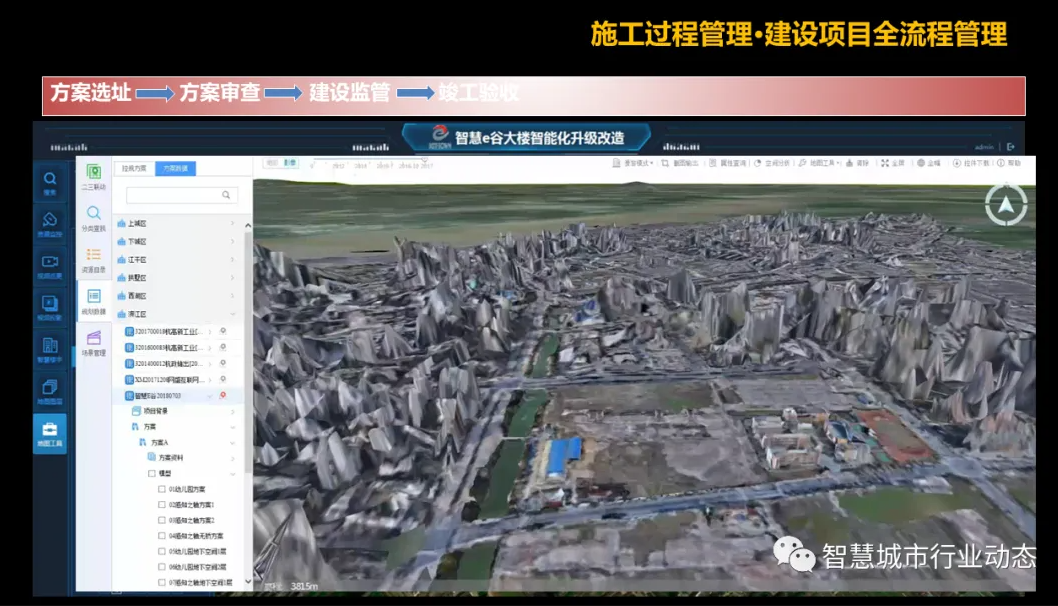Click the 属性查询 toolbar item
Image resolution: width=1058 pixels, height=606 pixels.
(x=727, y=163)
